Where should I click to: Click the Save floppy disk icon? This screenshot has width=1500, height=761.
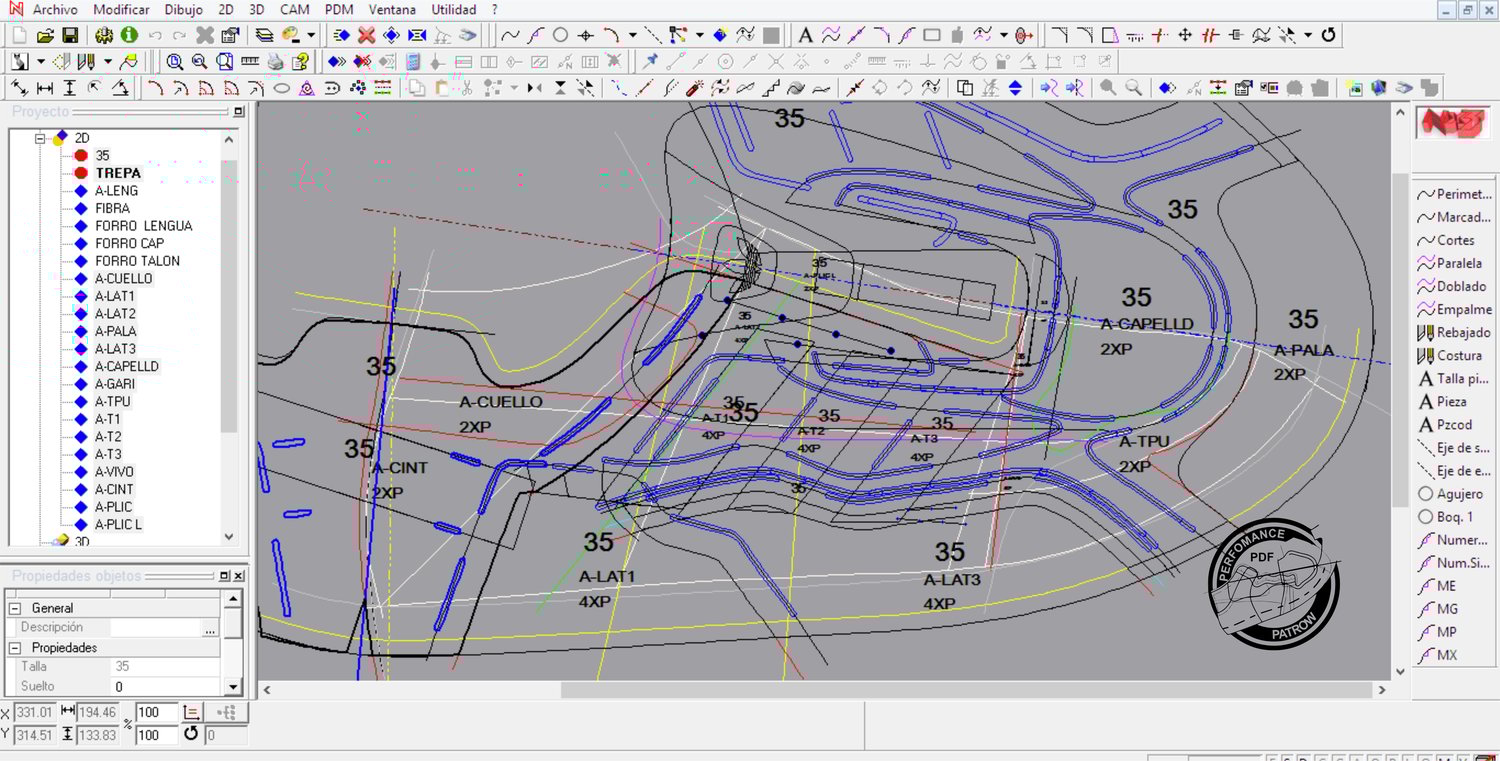70,35
